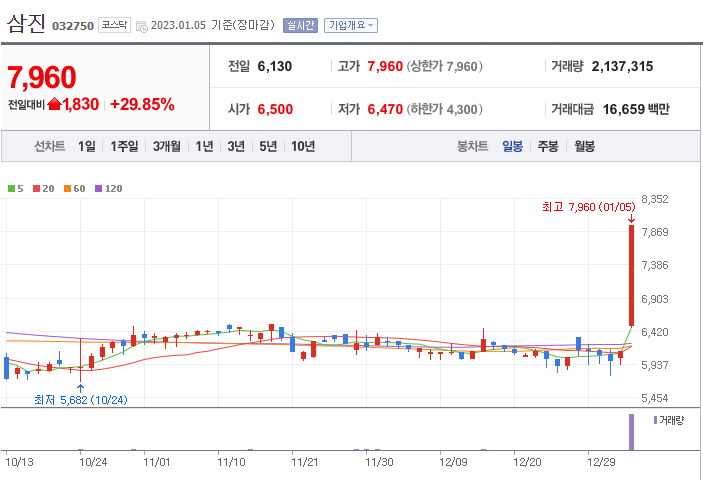This screenshot has height=480, width=703.
Task: Click the 상한가 7,960 upper limit text
Action: tap(444, 66)
